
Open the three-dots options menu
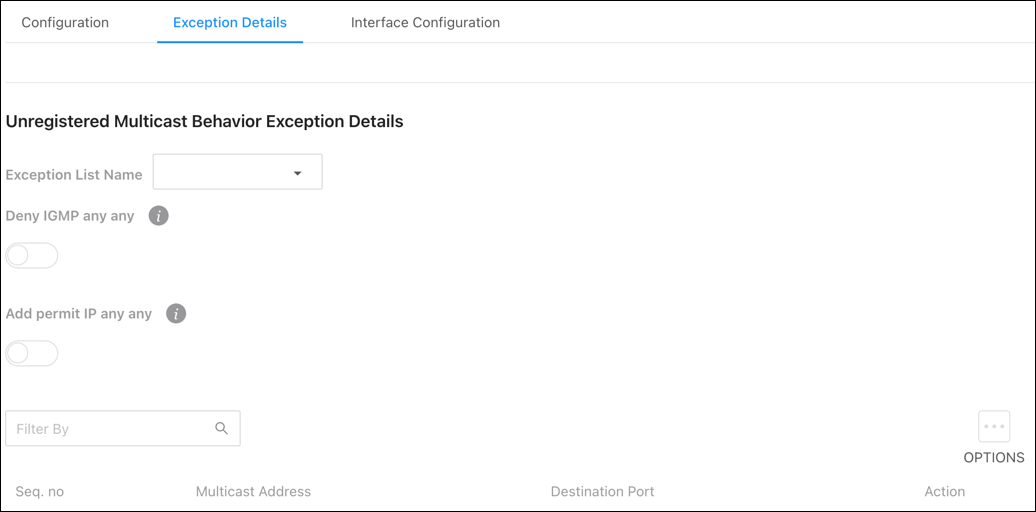994,426
